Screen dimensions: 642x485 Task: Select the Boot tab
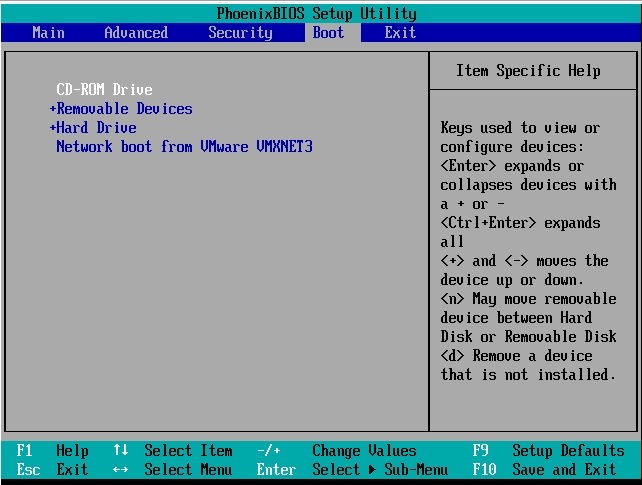point(328,33)
